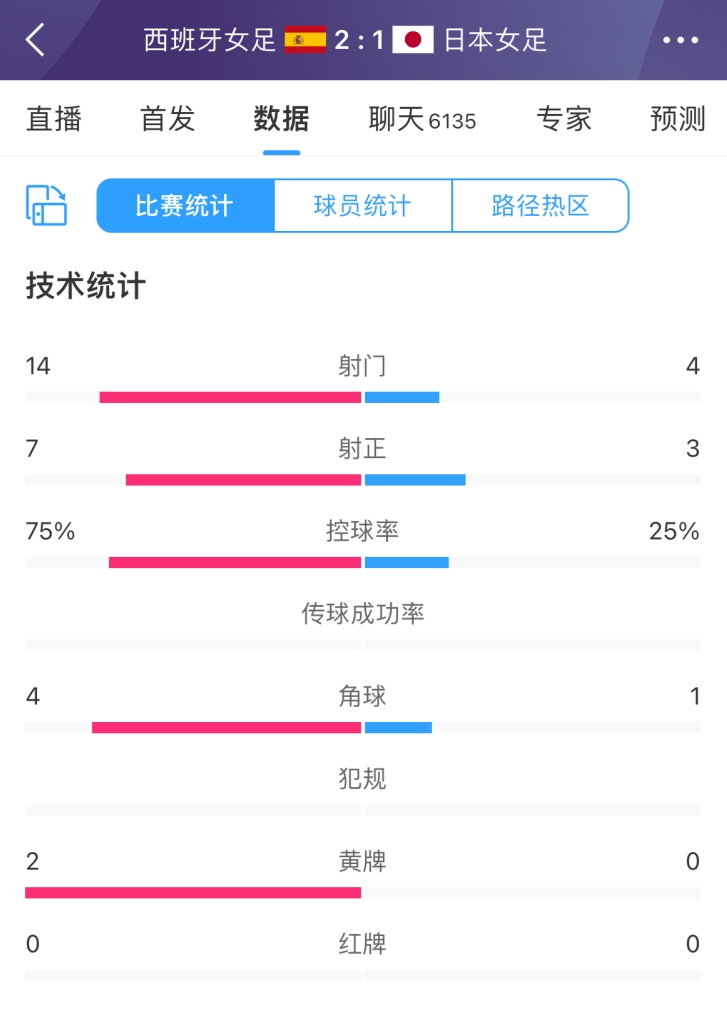This screenshot has height=1010, width=727.
Task: Switch to the 直播 tab
Action: (x=54, y=119)
